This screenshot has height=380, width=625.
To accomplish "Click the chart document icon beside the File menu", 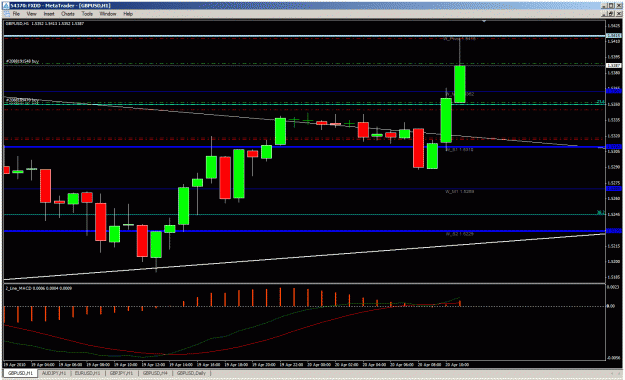I will click(x=6, y=14).
